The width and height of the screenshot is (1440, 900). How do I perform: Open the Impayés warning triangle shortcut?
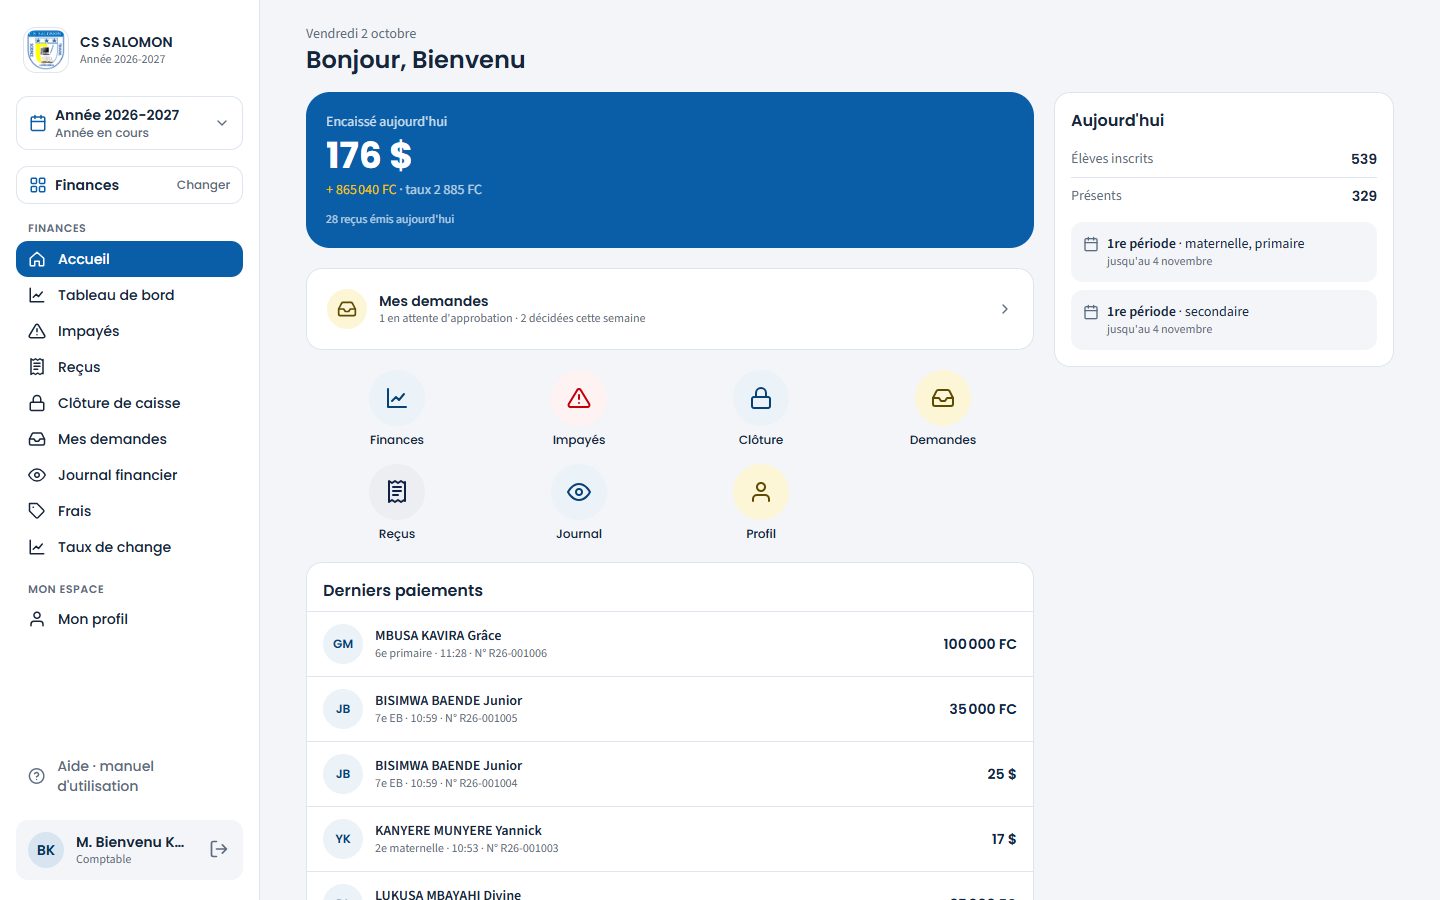(579, 398)
